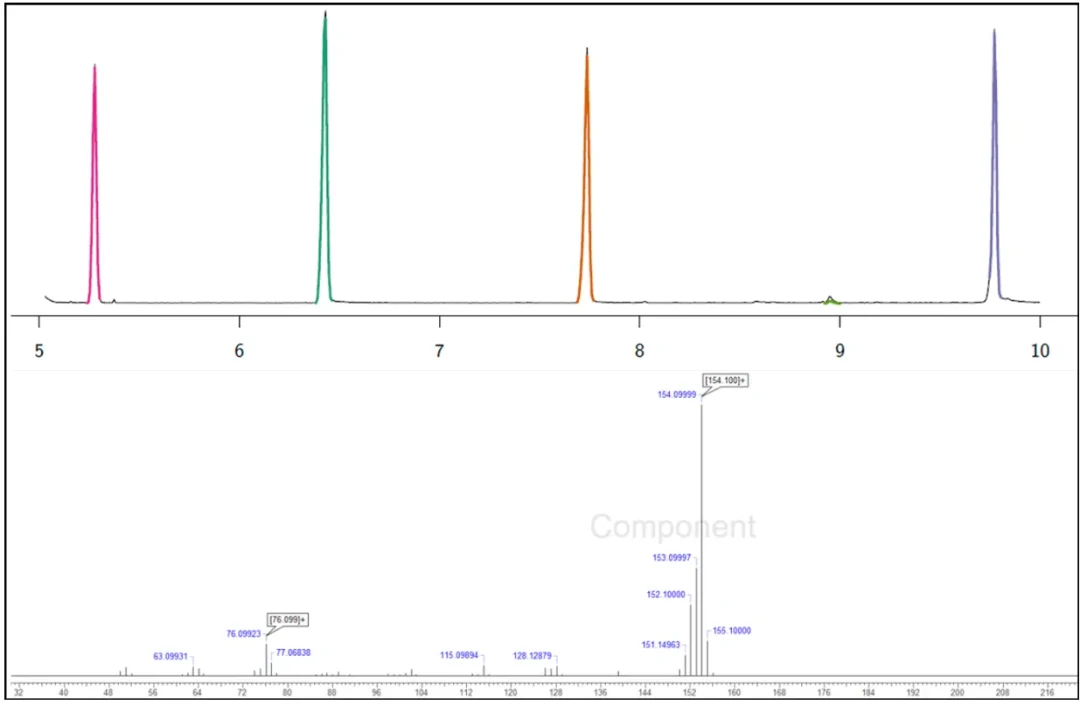Click retention time axis label 8
Image resolution: width=1080 pixels, height=705 pixels.
(x=639, y=351)
